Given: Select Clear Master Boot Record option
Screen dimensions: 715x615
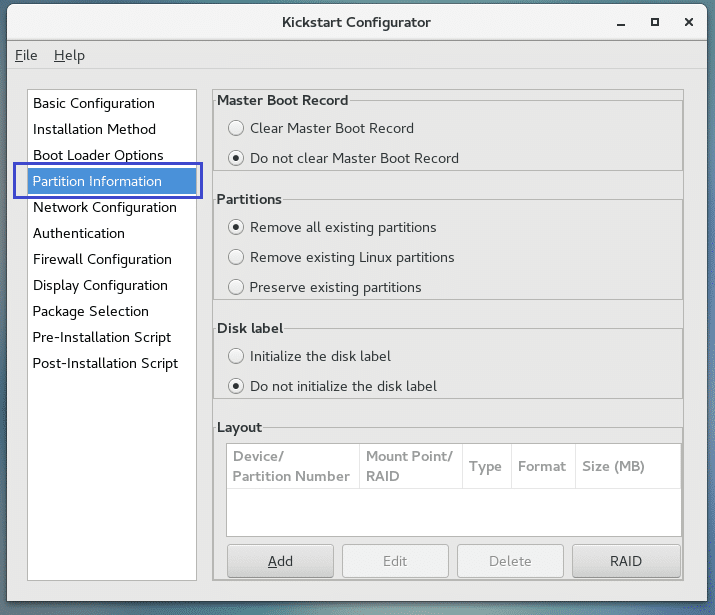Looking at the screenshot, I should click(236, 128).
